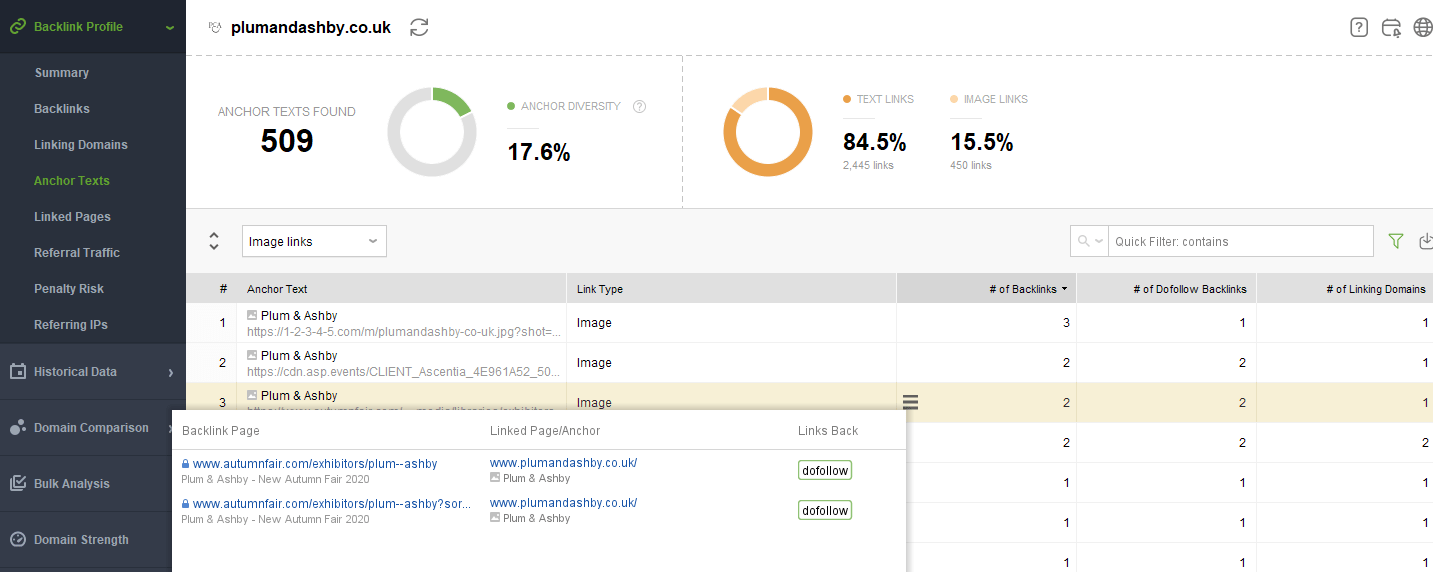1433x572 pixels.
Task: Open Referring IPs section
Action: (x=71, y=325)
